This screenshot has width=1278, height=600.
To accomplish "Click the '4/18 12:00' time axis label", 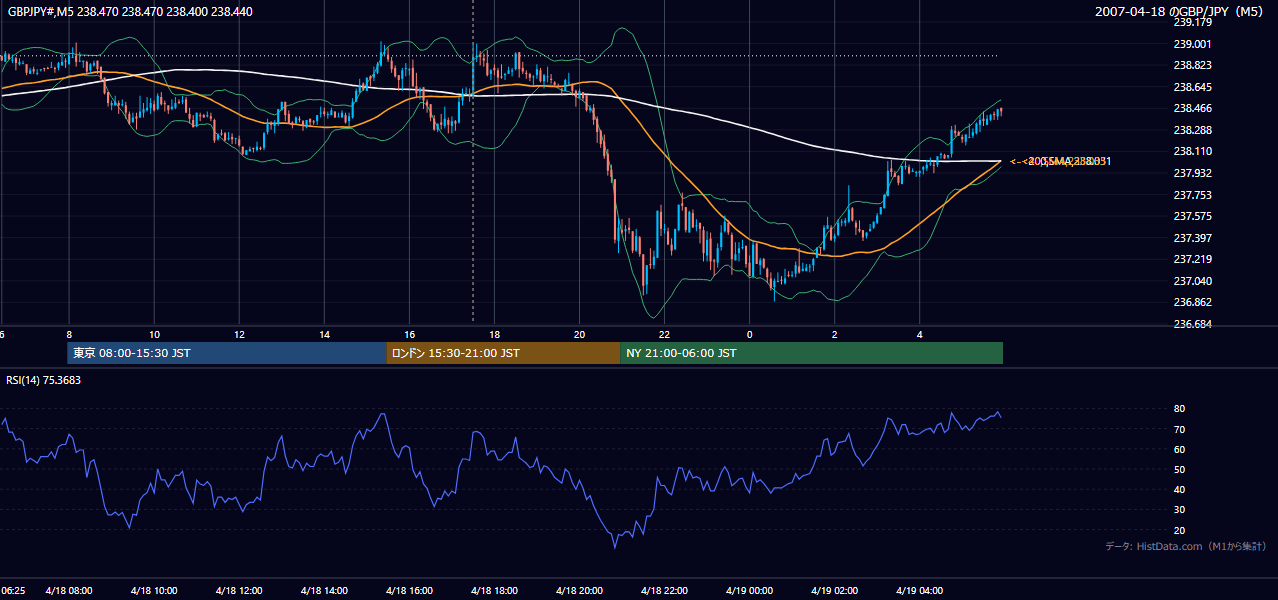I will coord(239,591).
